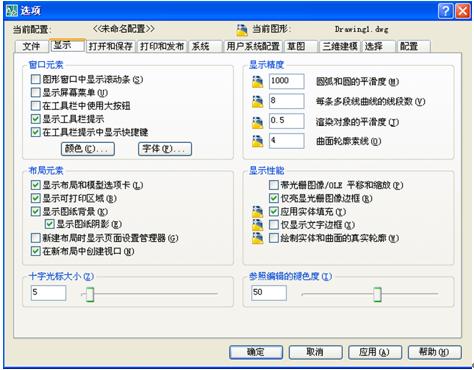Image resolution: width=474 pixels, height=370 pixels.
Task: Enable 图形窗口中显示滚动条 checkbox
Action: tap(35, 79)
